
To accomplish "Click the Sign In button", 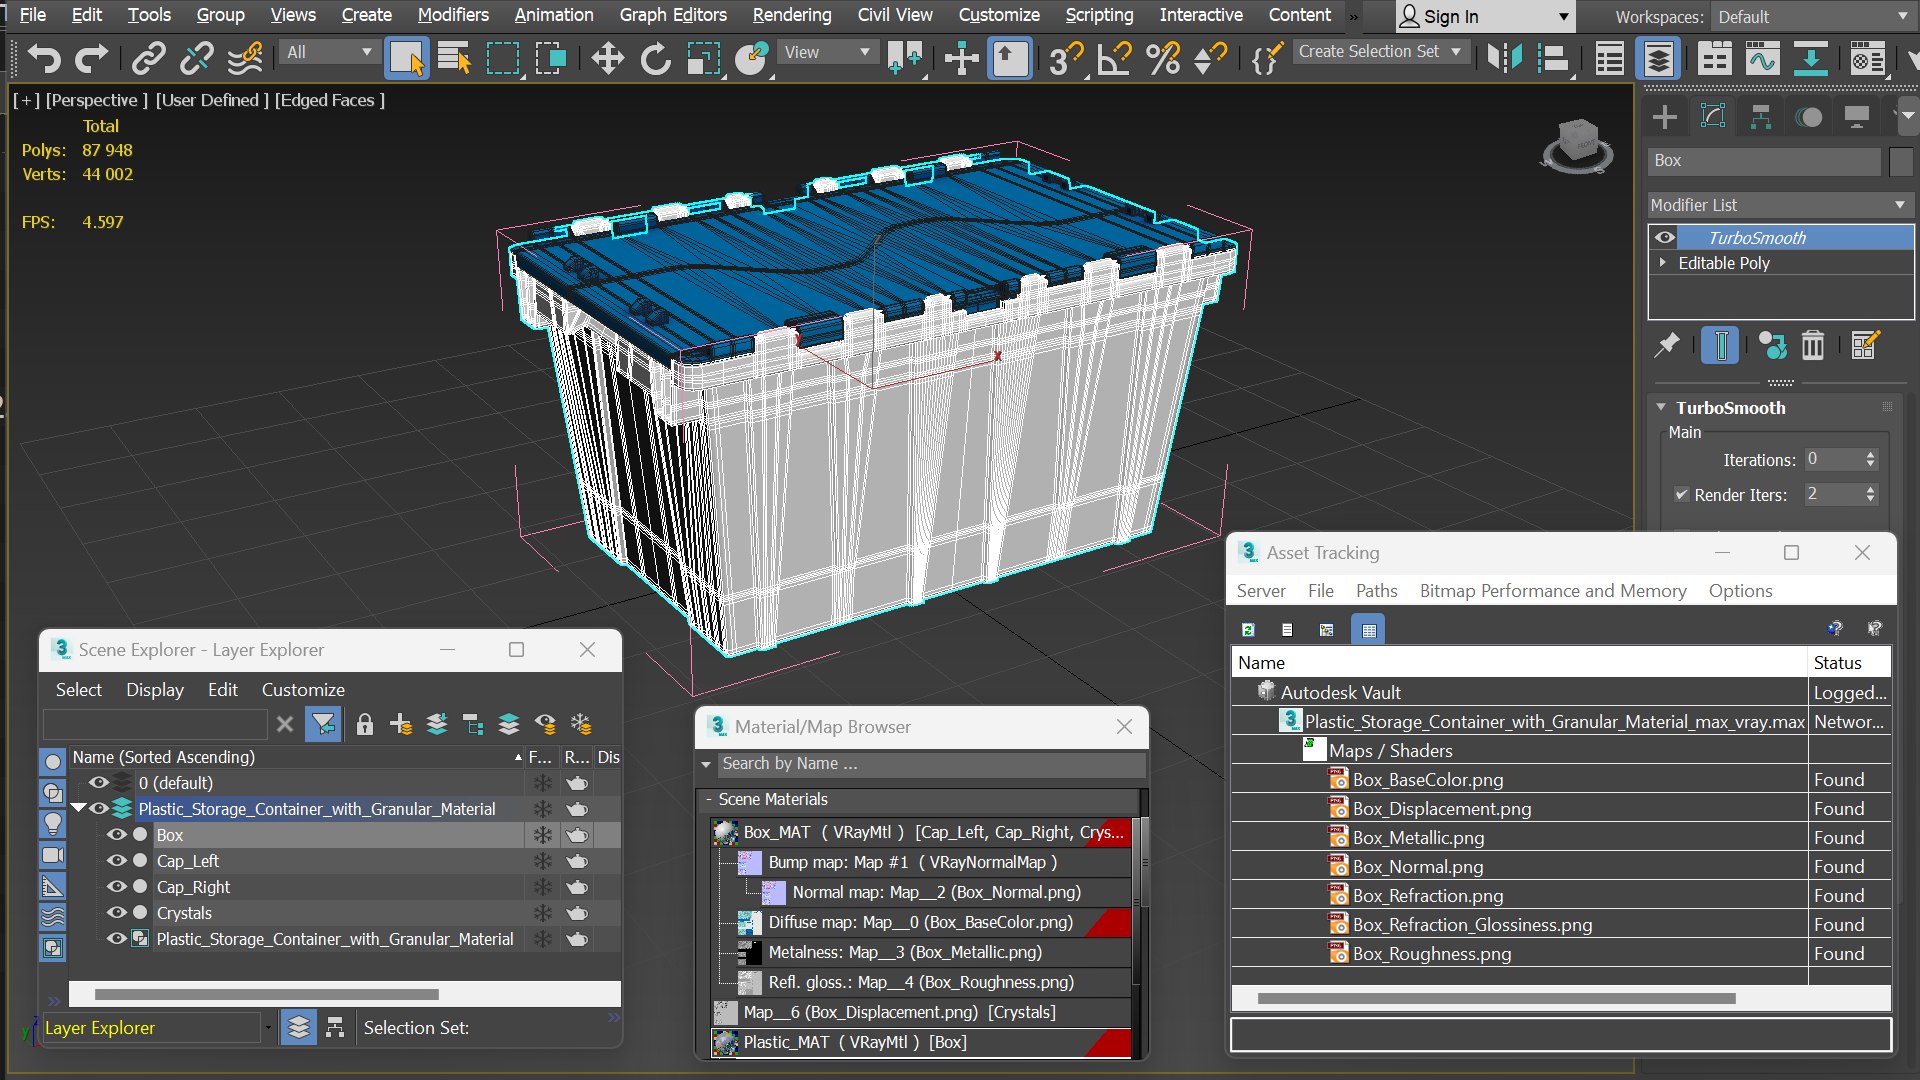I will (1484, 17).
